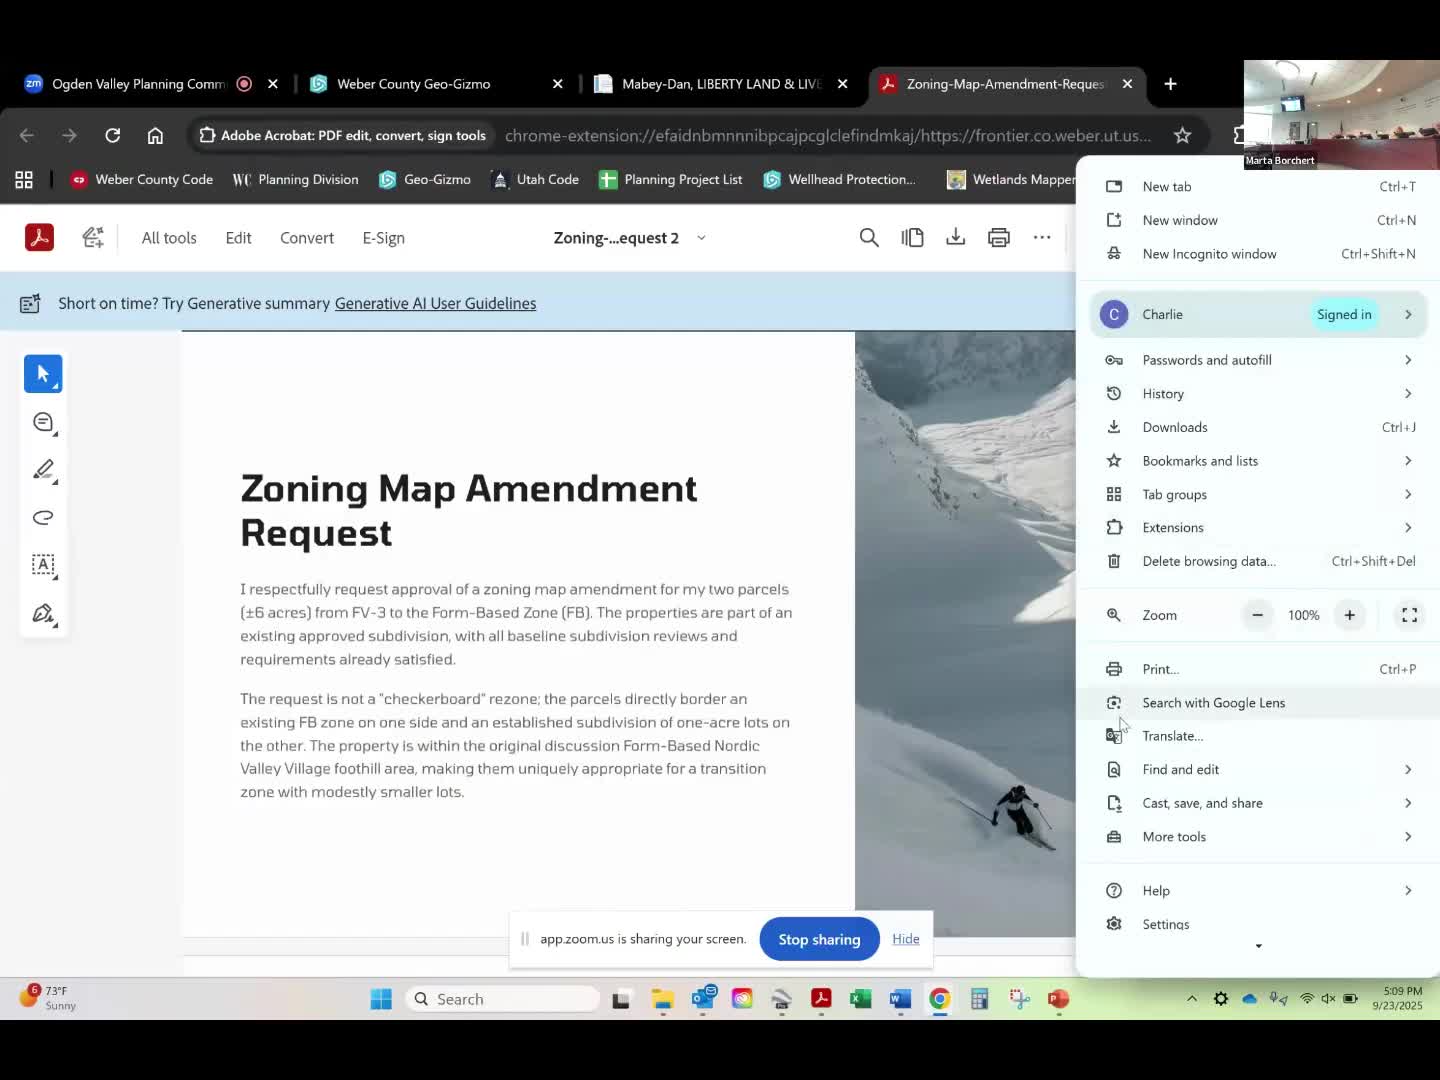
Task: Click the Adobe Acrobat home logo
Action: pos(39,237)
